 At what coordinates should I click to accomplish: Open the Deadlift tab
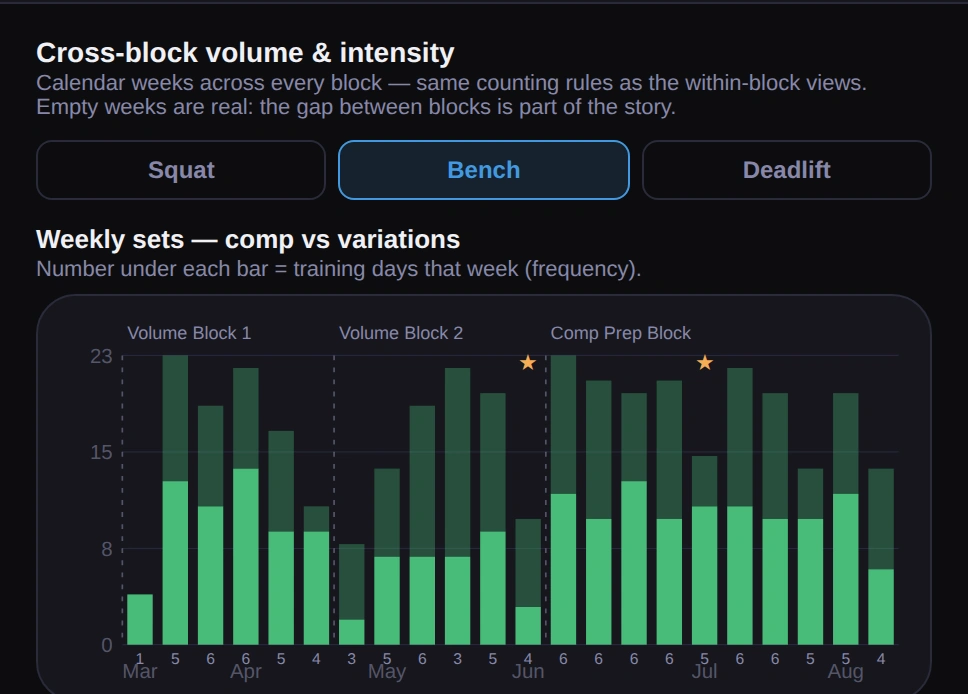pos(786,170)
